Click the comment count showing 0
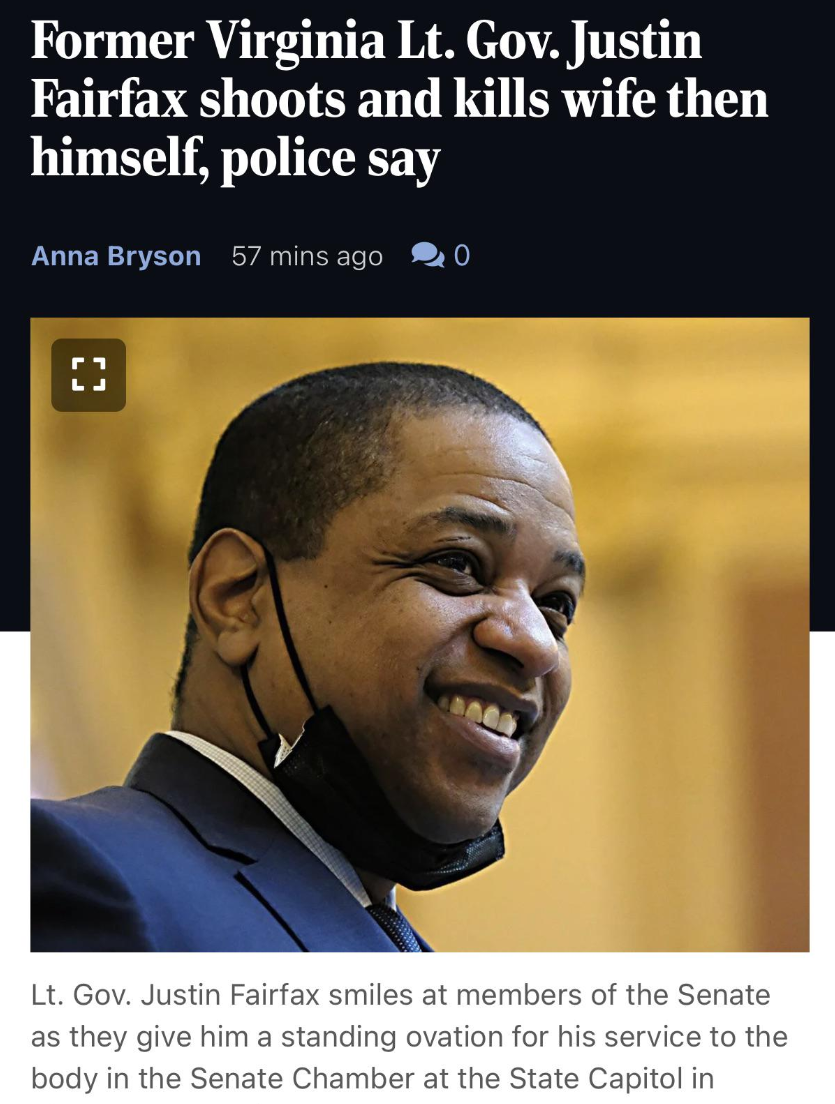The image size is (835, 1104). (462, 255)
